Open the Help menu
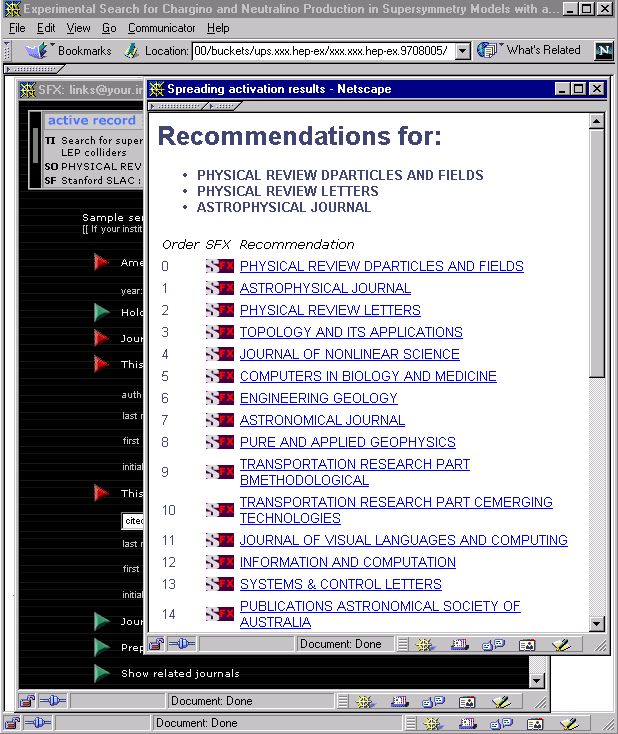Viewport: 618px width, 734px height. [218, 28]
